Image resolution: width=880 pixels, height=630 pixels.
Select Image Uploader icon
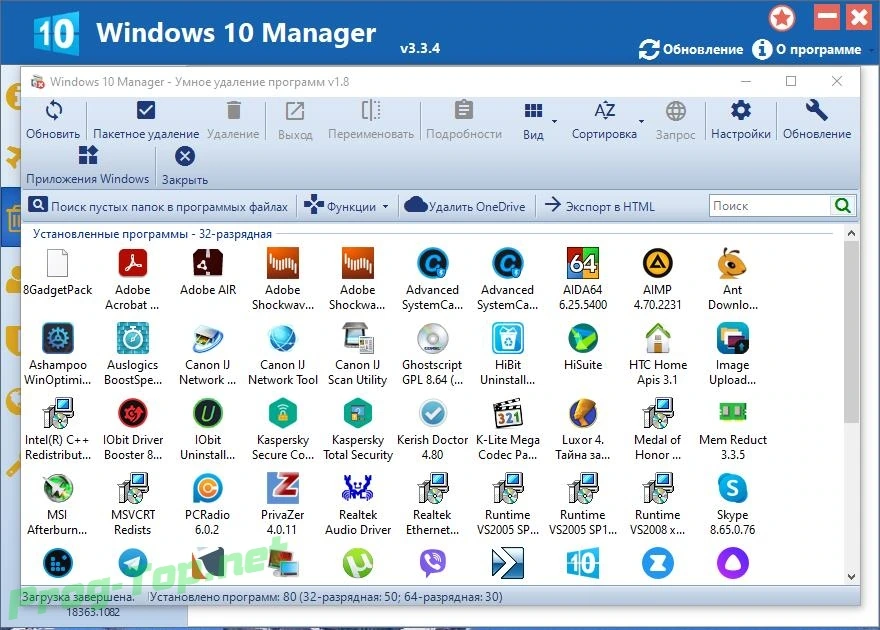coord(732,338)
